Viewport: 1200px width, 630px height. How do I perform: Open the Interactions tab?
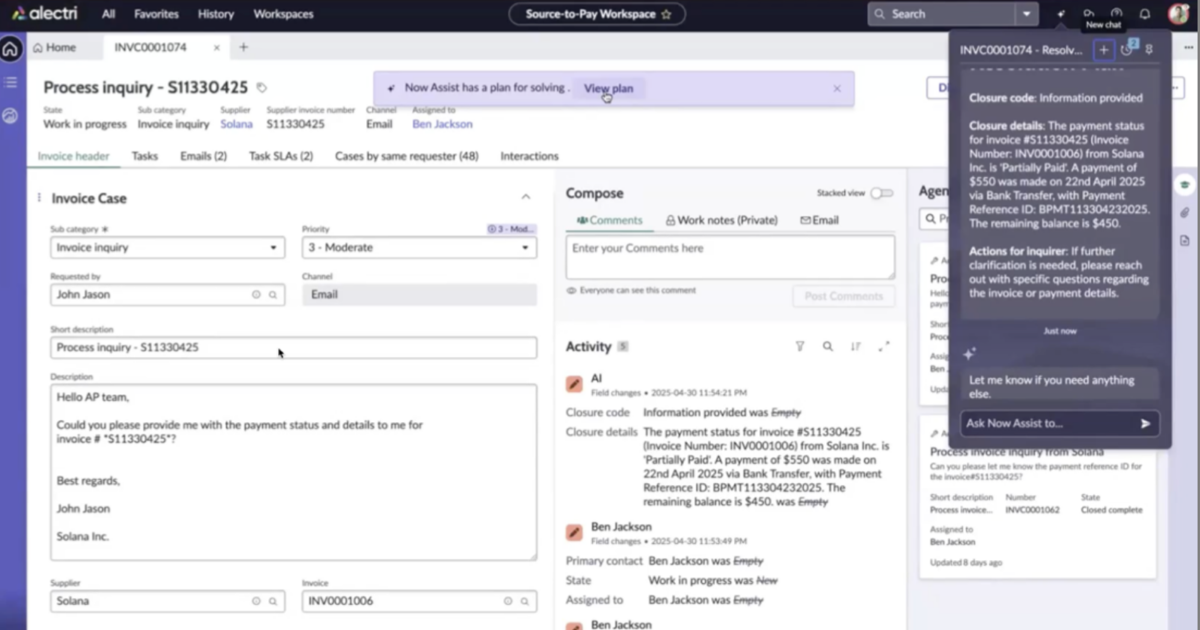point(529,156)
